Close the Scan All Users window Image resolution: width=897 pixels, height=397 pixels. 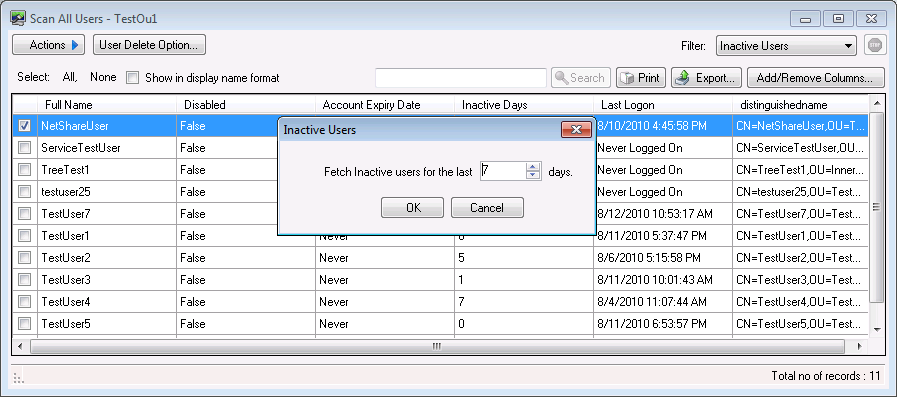pyautogui.click(x=871, y=19)
